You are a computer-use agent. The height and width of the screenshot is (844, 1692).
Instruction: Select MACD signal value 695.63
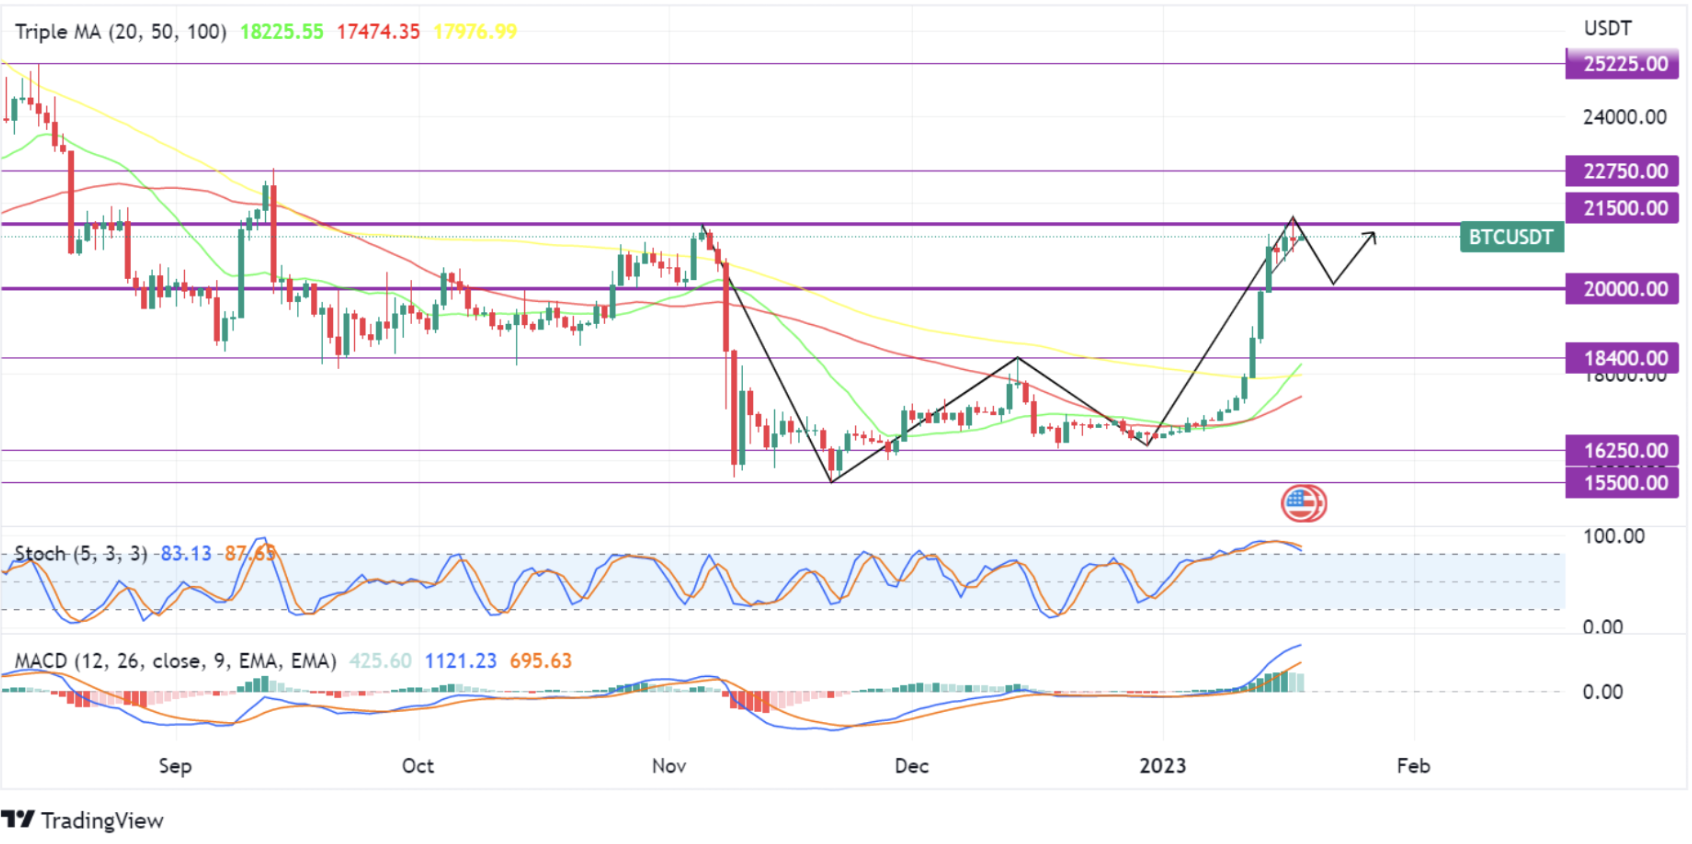click(541, 661)
